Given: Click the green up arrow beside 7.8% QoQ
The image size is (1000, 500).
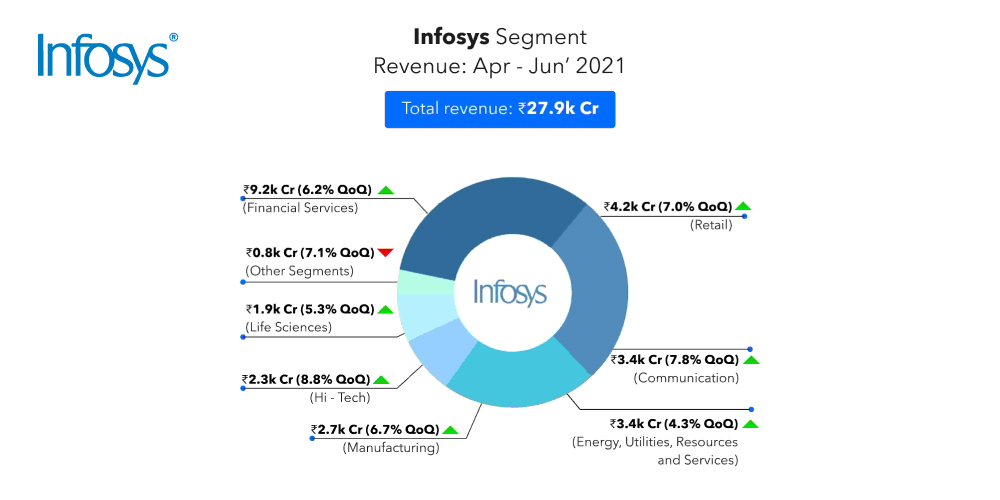Looking at the screenshot, I should 752,360.
